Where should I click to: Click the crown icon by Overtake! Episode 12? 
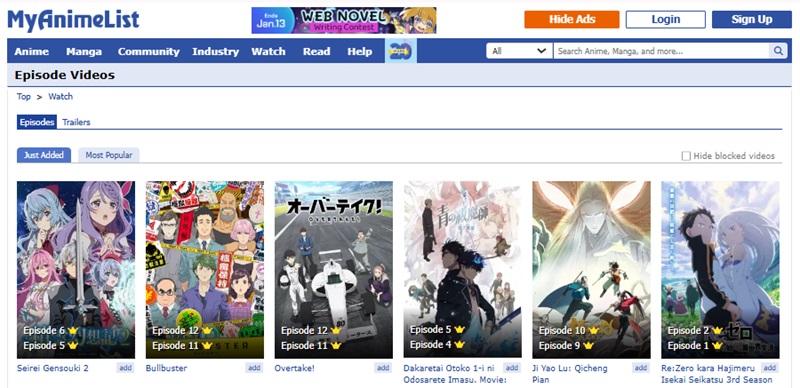coord(335,331)
